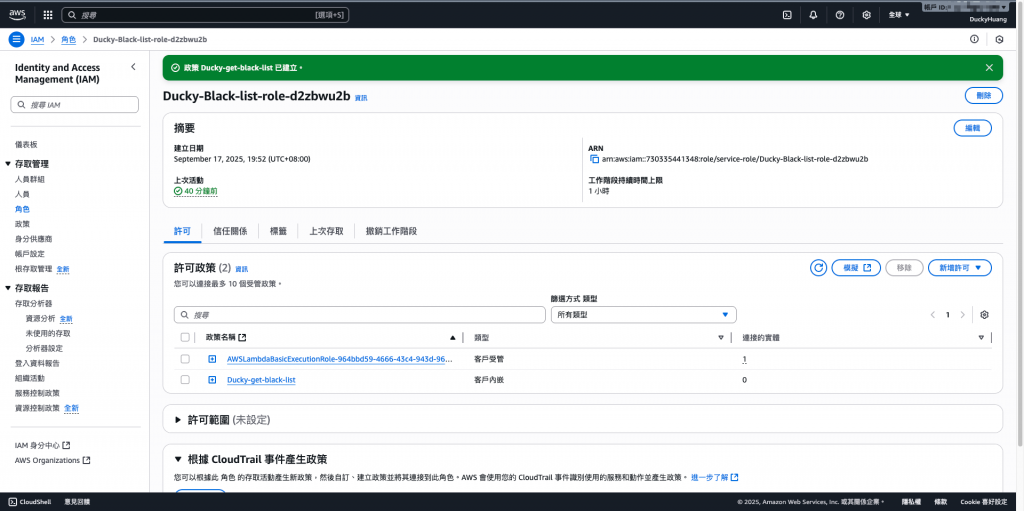Switch to the 上次存取 tab

coord(327,231)
